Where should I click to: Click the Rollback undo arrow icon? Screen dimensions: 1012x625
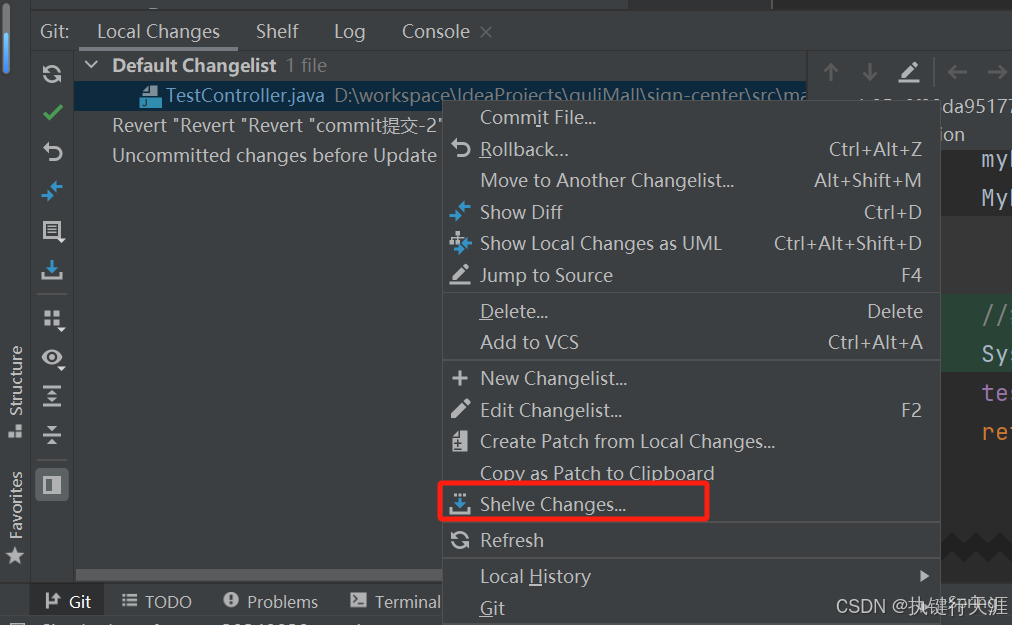pyautogui.click(x=52, y=150)
